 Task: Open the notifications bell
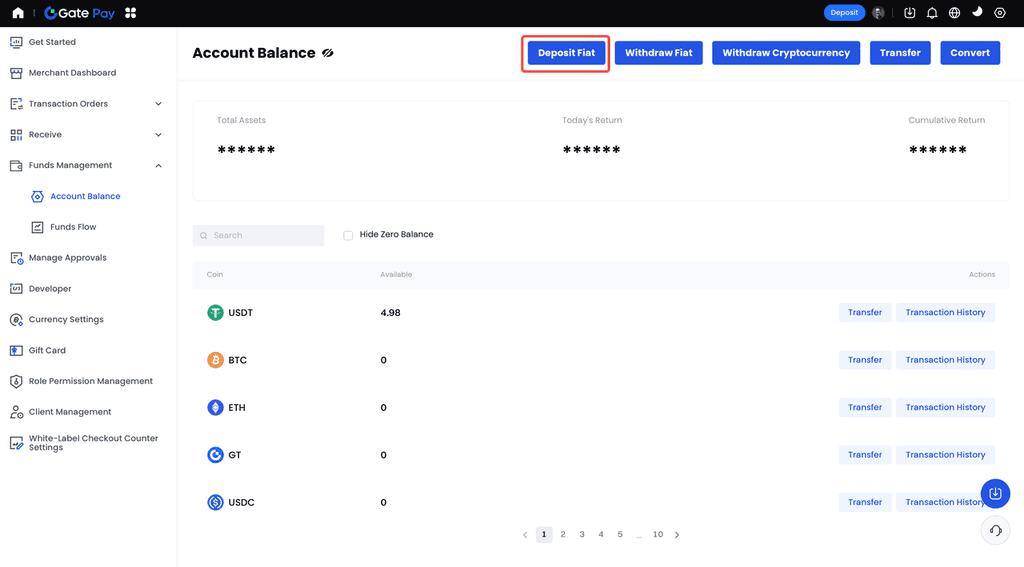tap(932, 13)
